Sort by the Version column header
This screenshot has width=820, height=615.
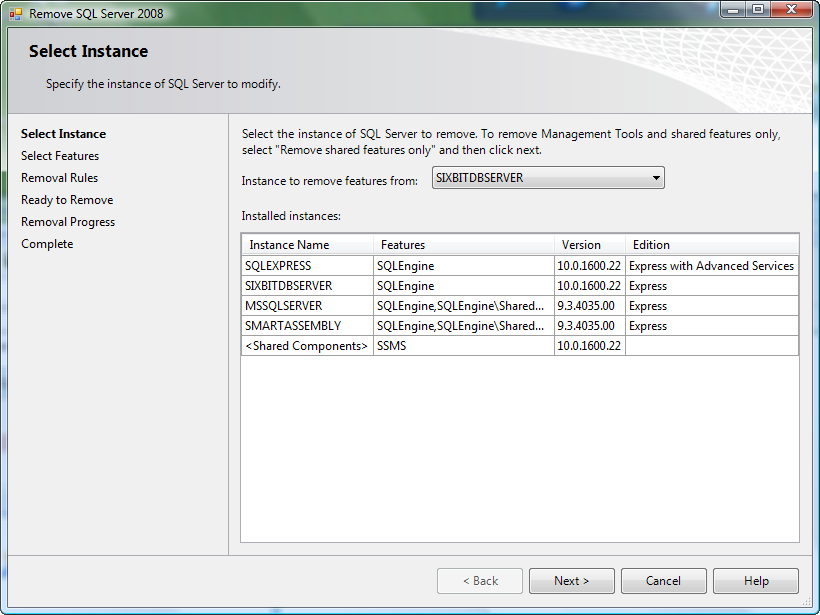(x=588, y=244)
